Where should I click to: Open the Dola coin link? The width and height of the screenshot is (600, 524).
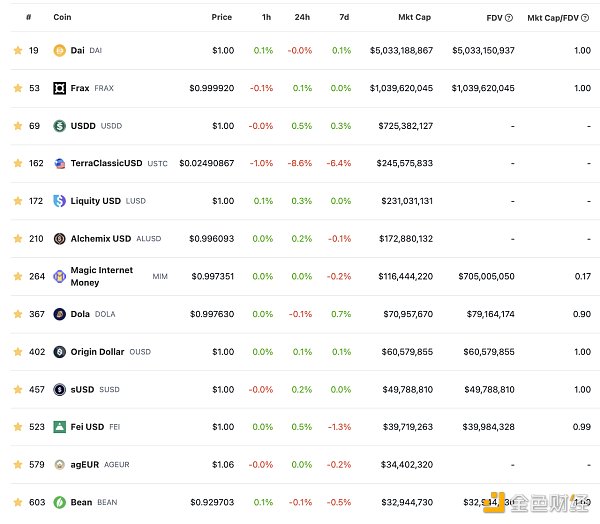(80, 314)
